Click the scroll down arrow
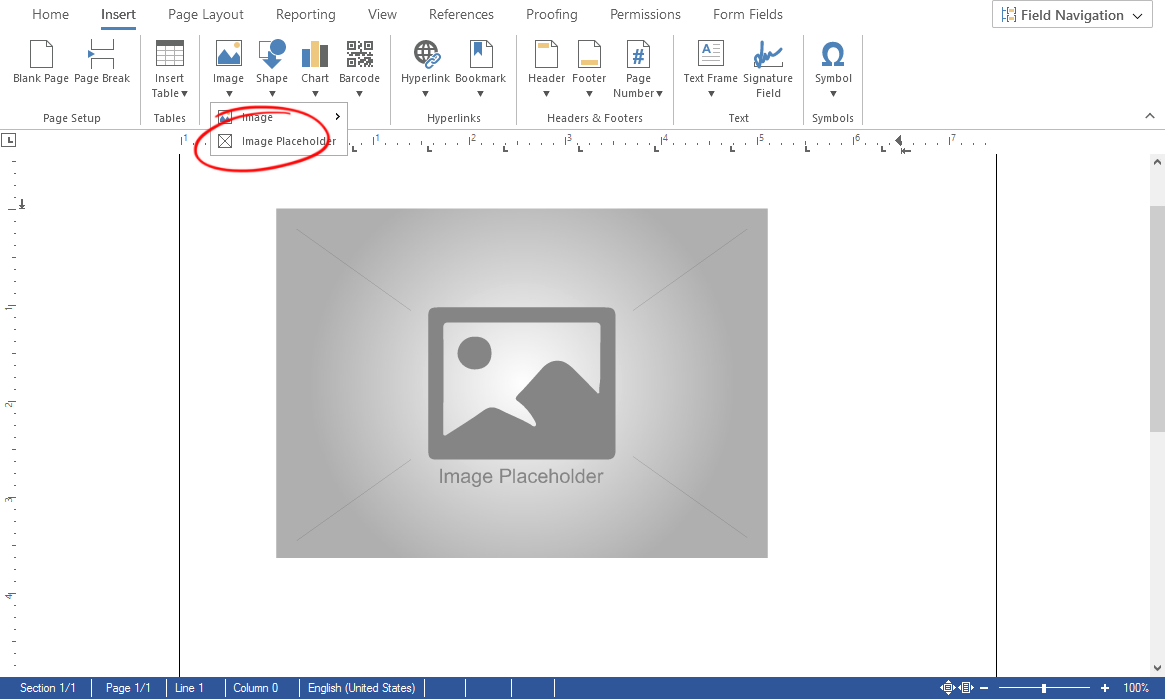The image size is (1165, 699). click(x=1157, y=669)
